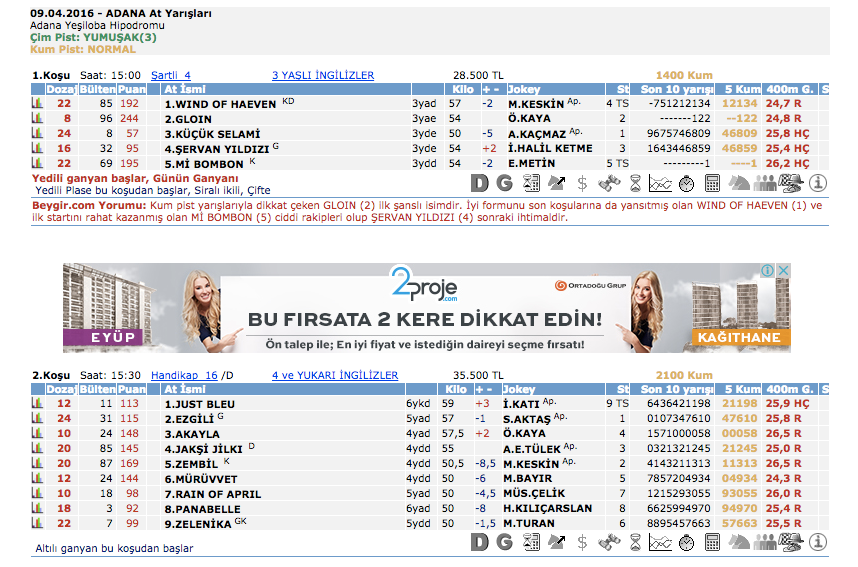Click horse-with-arrow icon under race 2

click(x=556, y=542)
